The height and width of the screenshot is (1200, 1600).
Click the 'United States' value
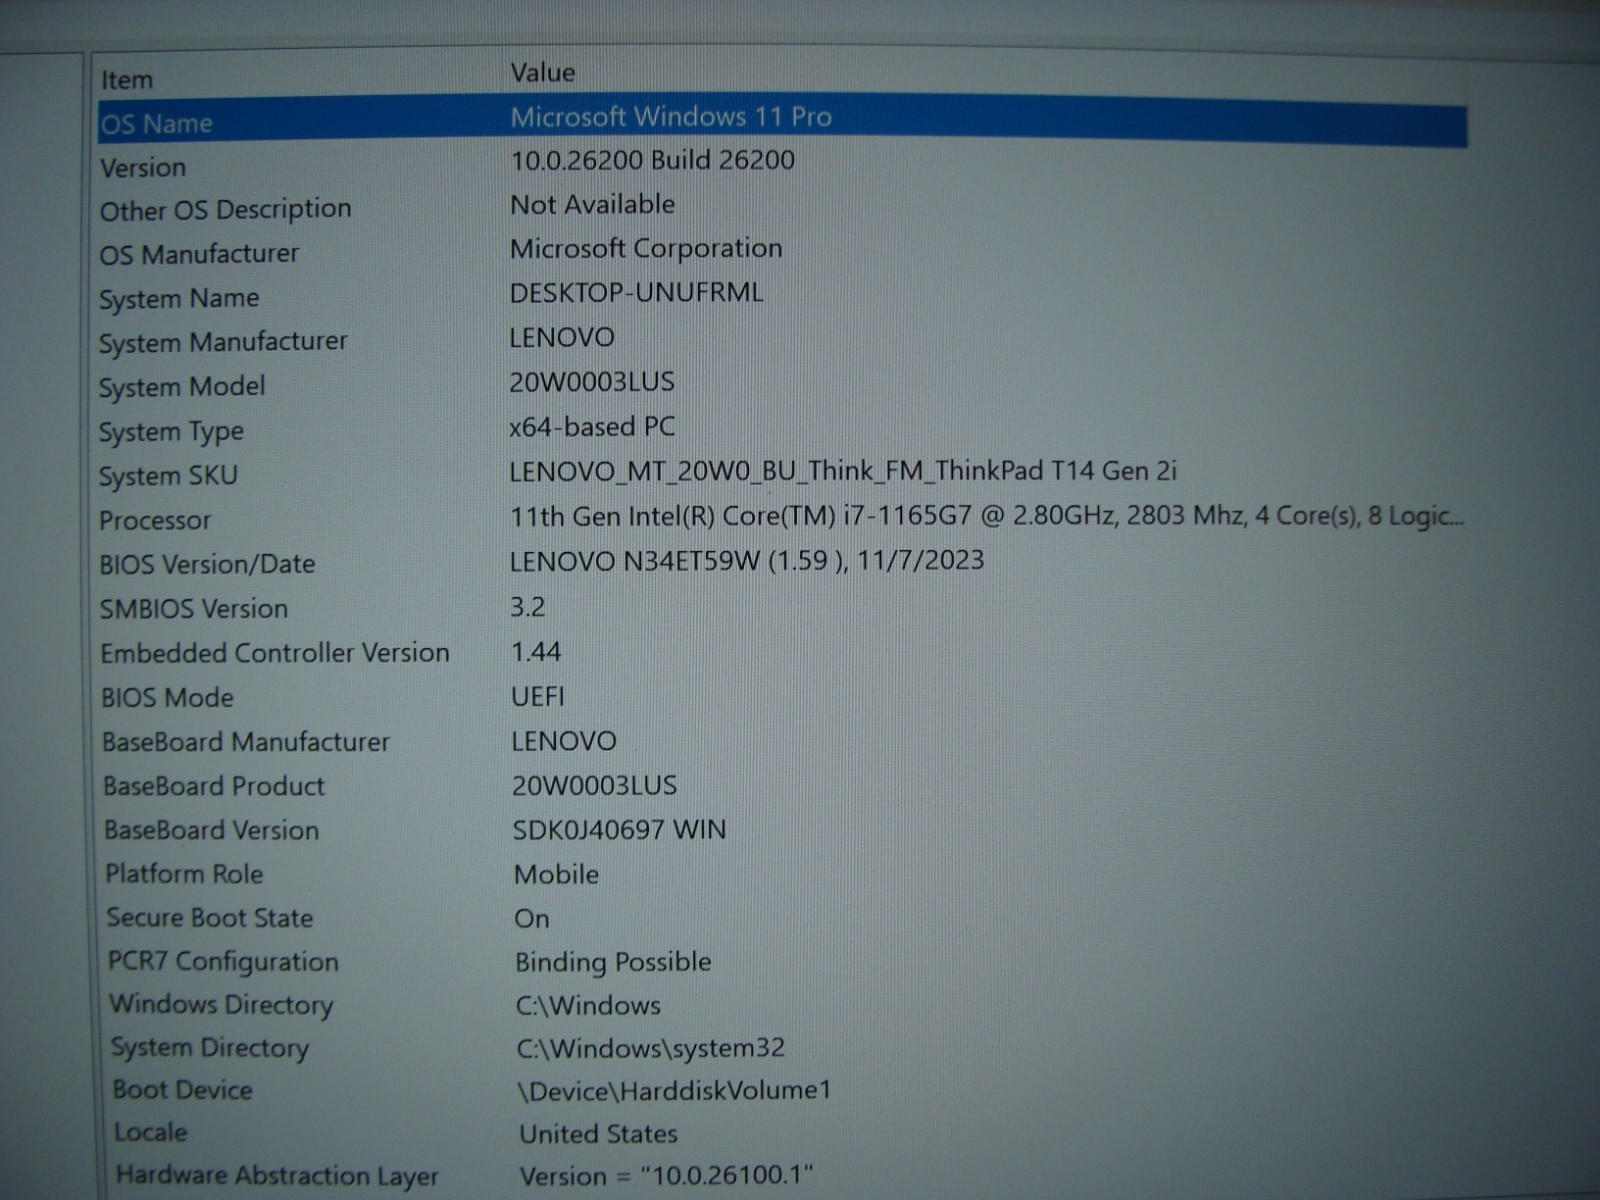pos(598,1134)
